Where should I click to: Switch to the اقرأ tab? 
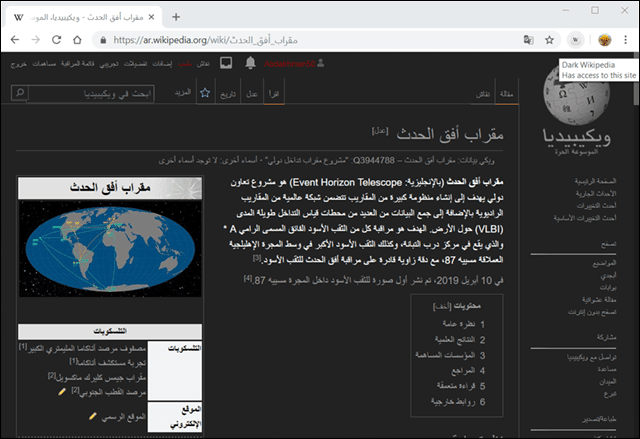pos(274,94)
